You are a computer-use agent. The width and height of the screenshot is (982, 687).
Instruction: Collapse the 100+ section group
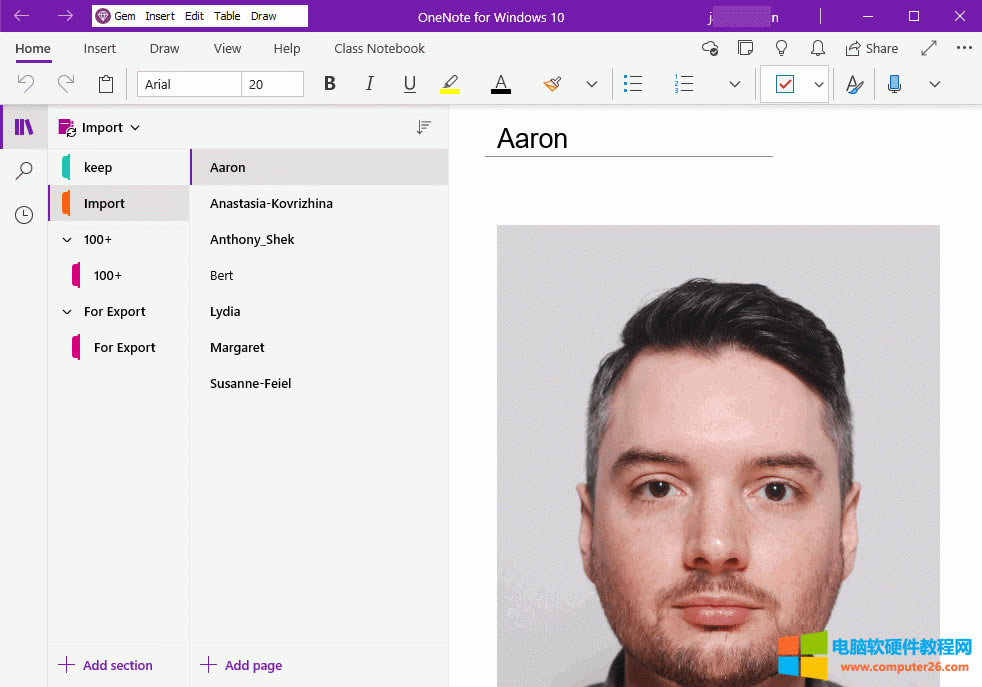click(66, 239)
